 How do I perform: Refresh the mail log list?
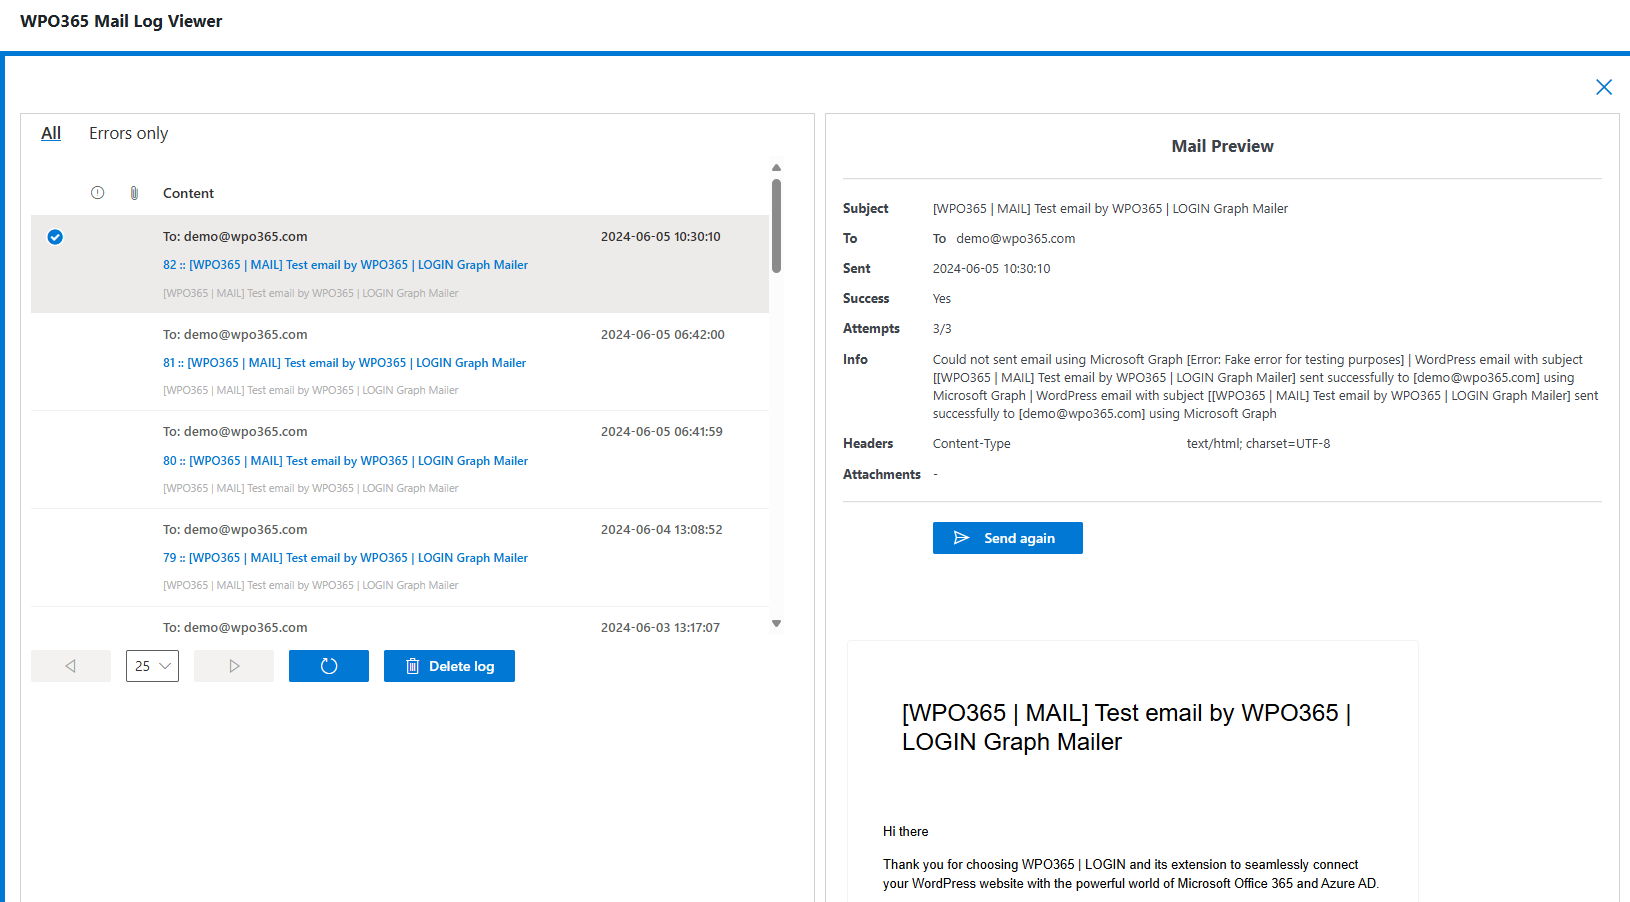[x=329, y=666]
